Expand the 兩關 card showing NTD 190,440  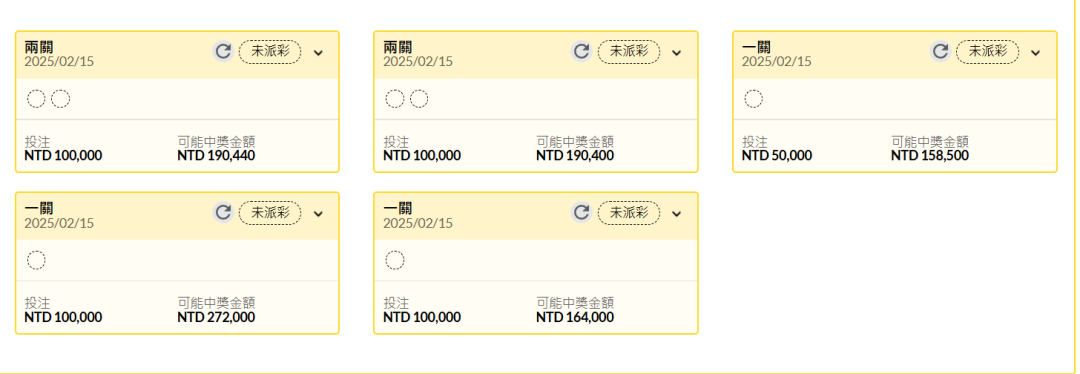coord(318,52)
